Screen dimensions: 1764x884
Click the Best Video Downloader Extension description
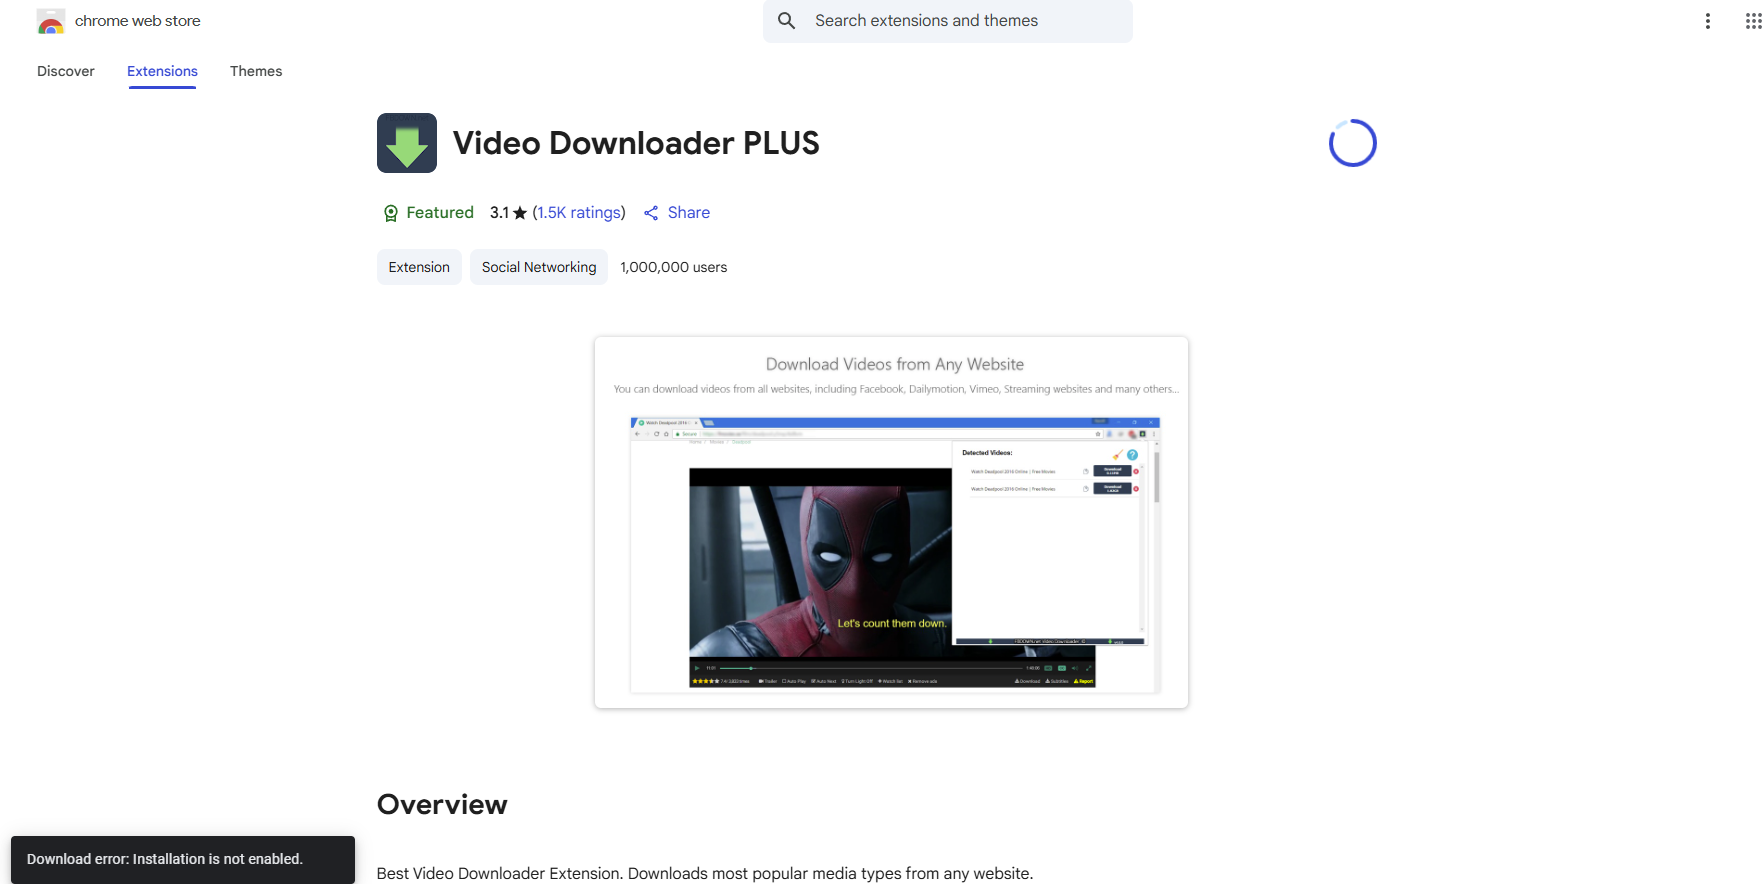click(705, 873)
